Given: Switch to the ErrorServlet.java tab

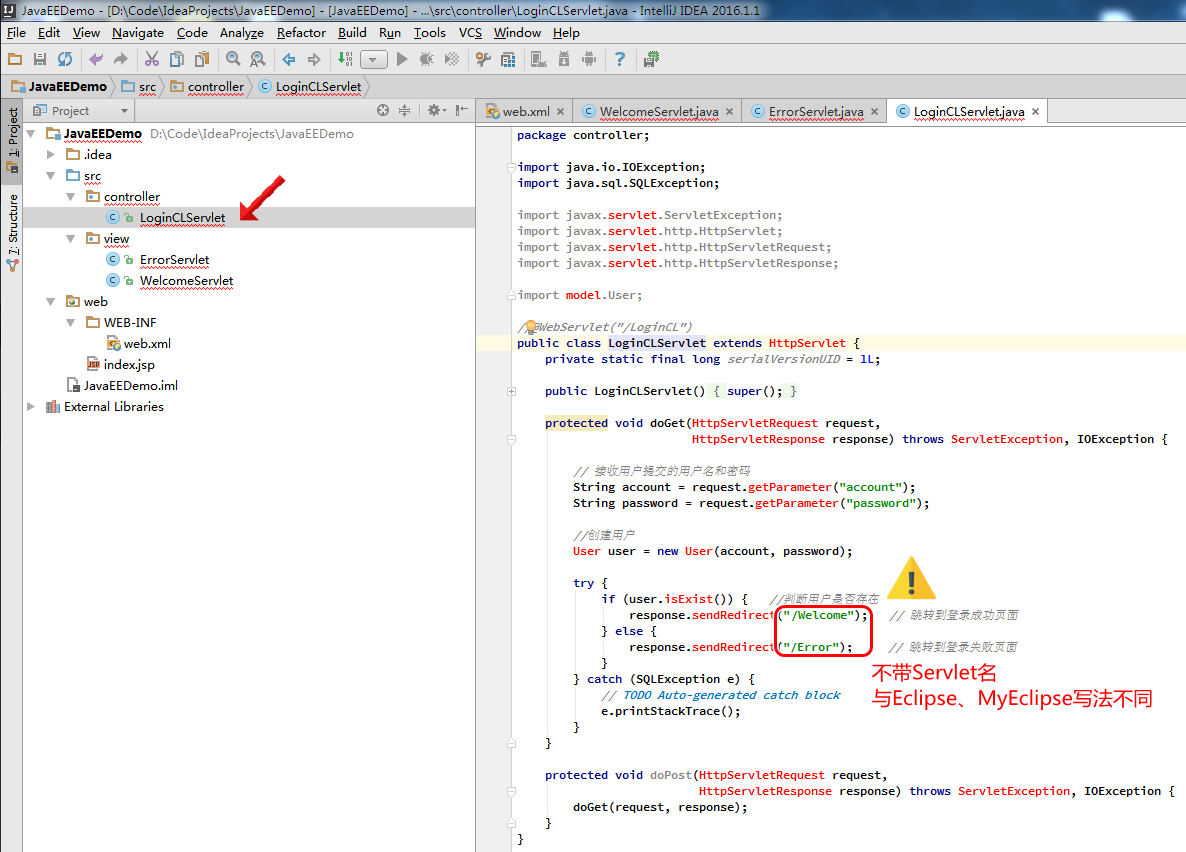Looking at the screenshot, I should coord(815,111).
